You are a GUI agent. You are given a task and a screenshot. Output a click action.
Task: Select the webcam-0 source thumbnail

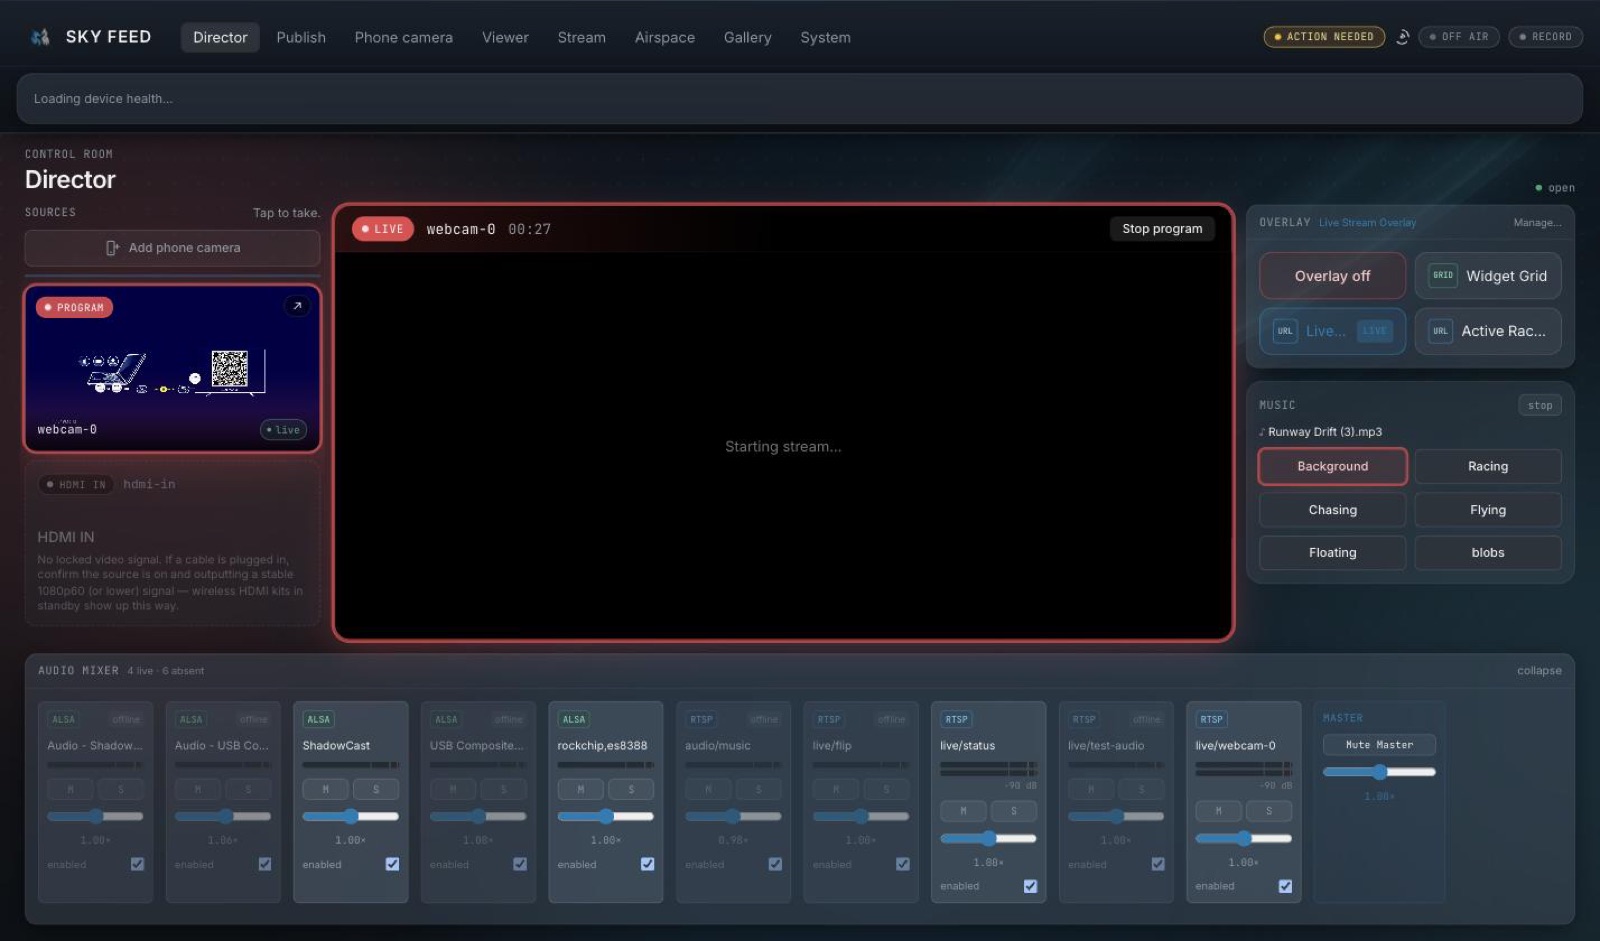172,369
